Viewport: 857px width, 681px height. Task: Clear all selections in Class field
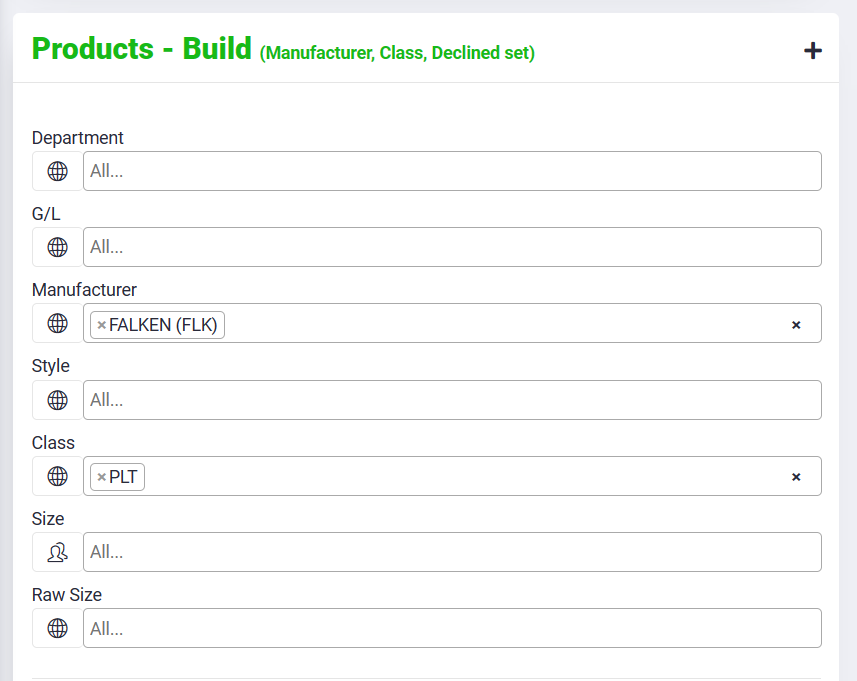tap(796, 477)
